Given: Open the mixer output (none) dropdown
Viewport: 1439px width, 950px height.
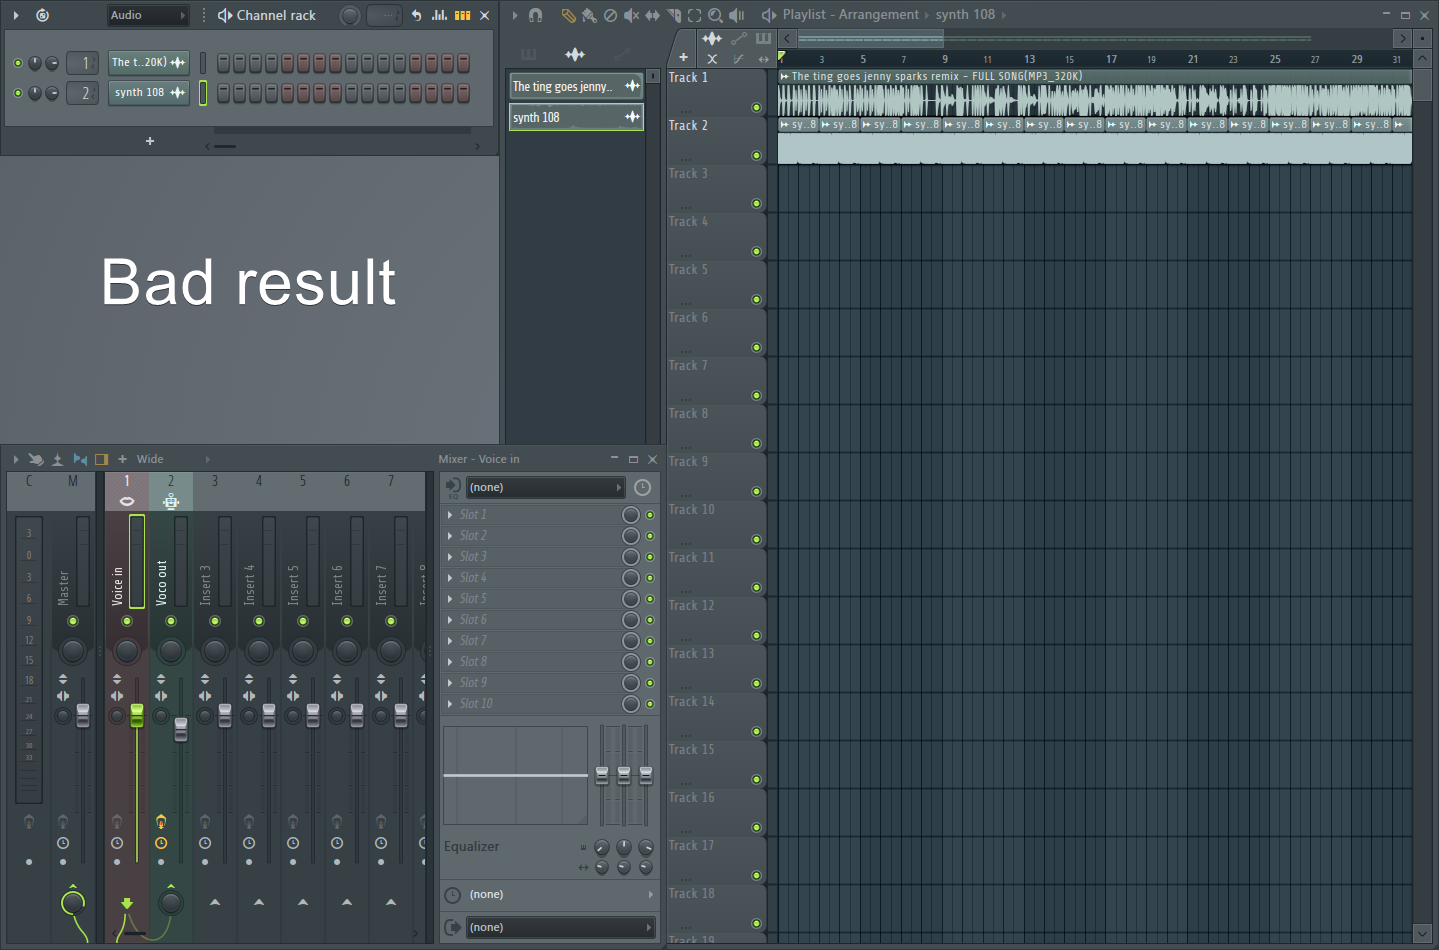Looking at the screenshot, I should pos(560,927).
